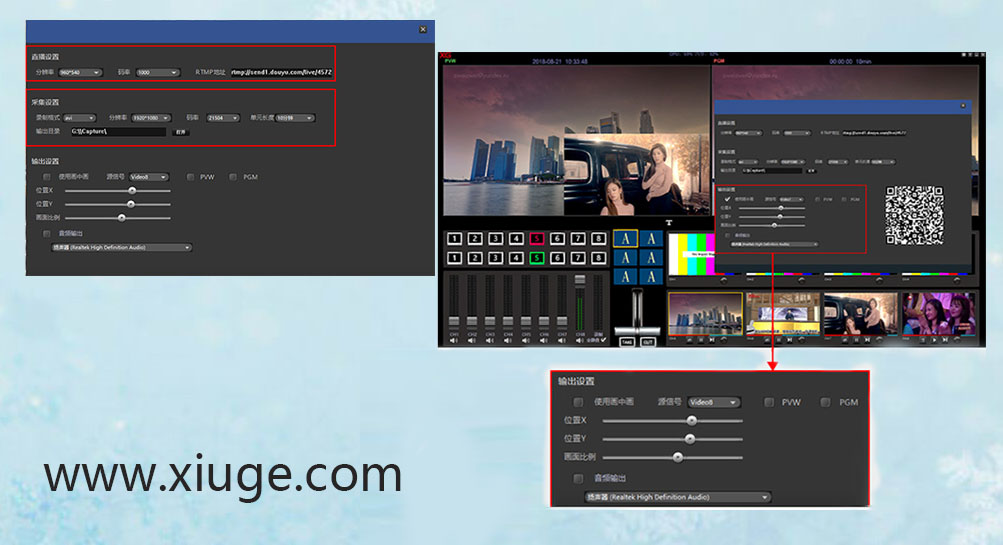Mute CH8 with its speaker icon

(x=581, y=341)
